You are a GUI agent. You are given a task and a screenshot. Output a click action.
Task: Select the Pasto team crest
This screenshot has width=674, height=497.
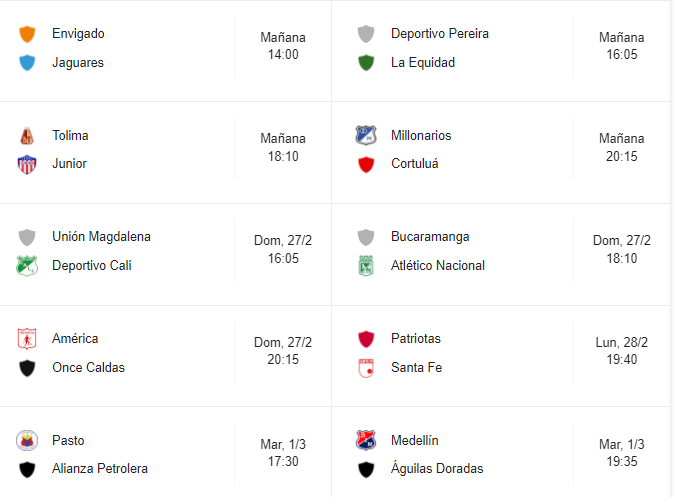point(27,441)
